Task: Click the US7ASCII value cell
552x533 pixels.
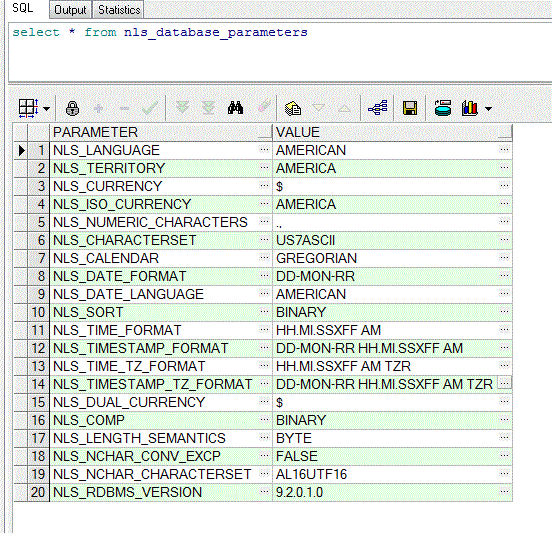Action: tap(385, 240)
